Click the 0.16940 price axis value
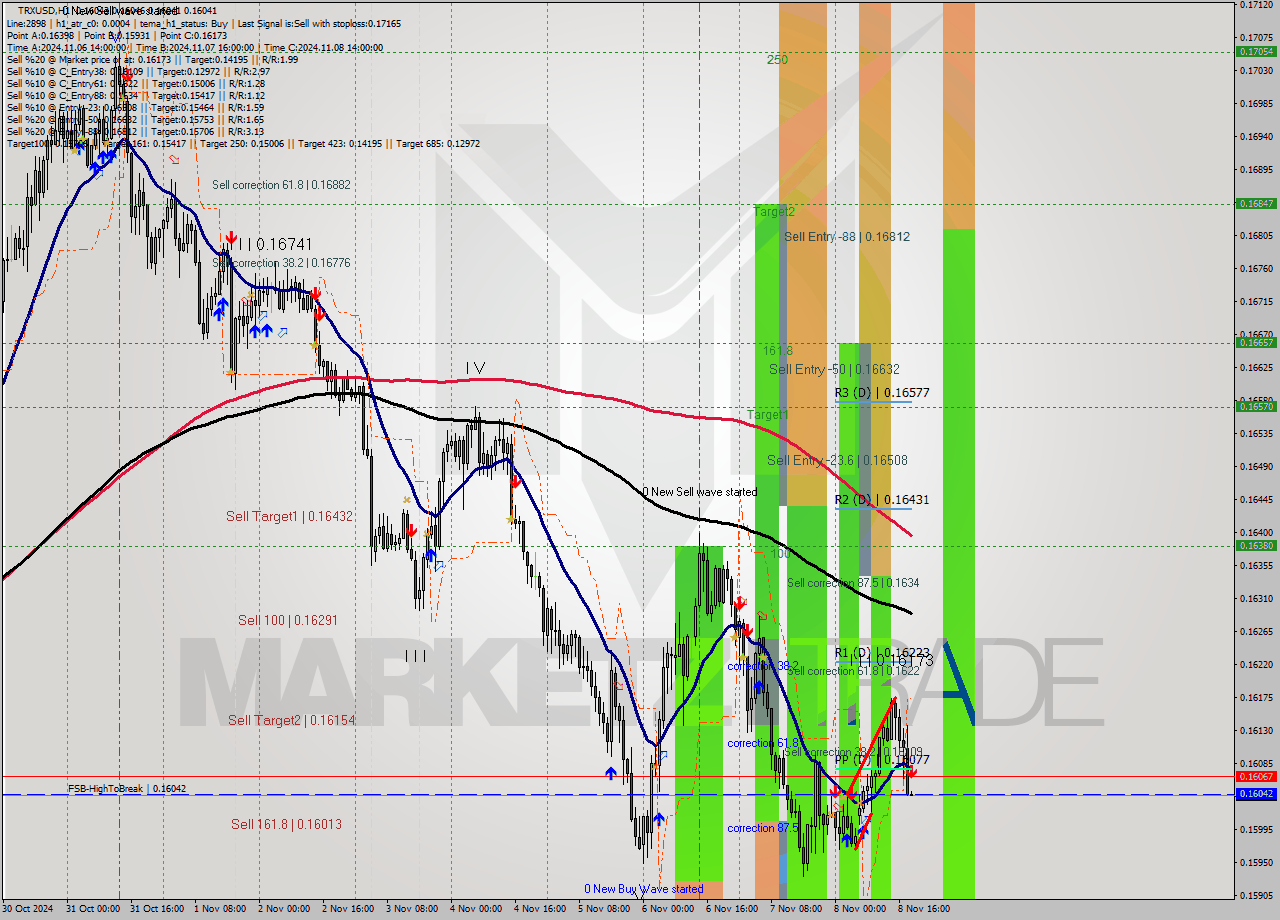Image resolution: width=1280 pixels, height=920 pixels. (x=1256, y=136)
